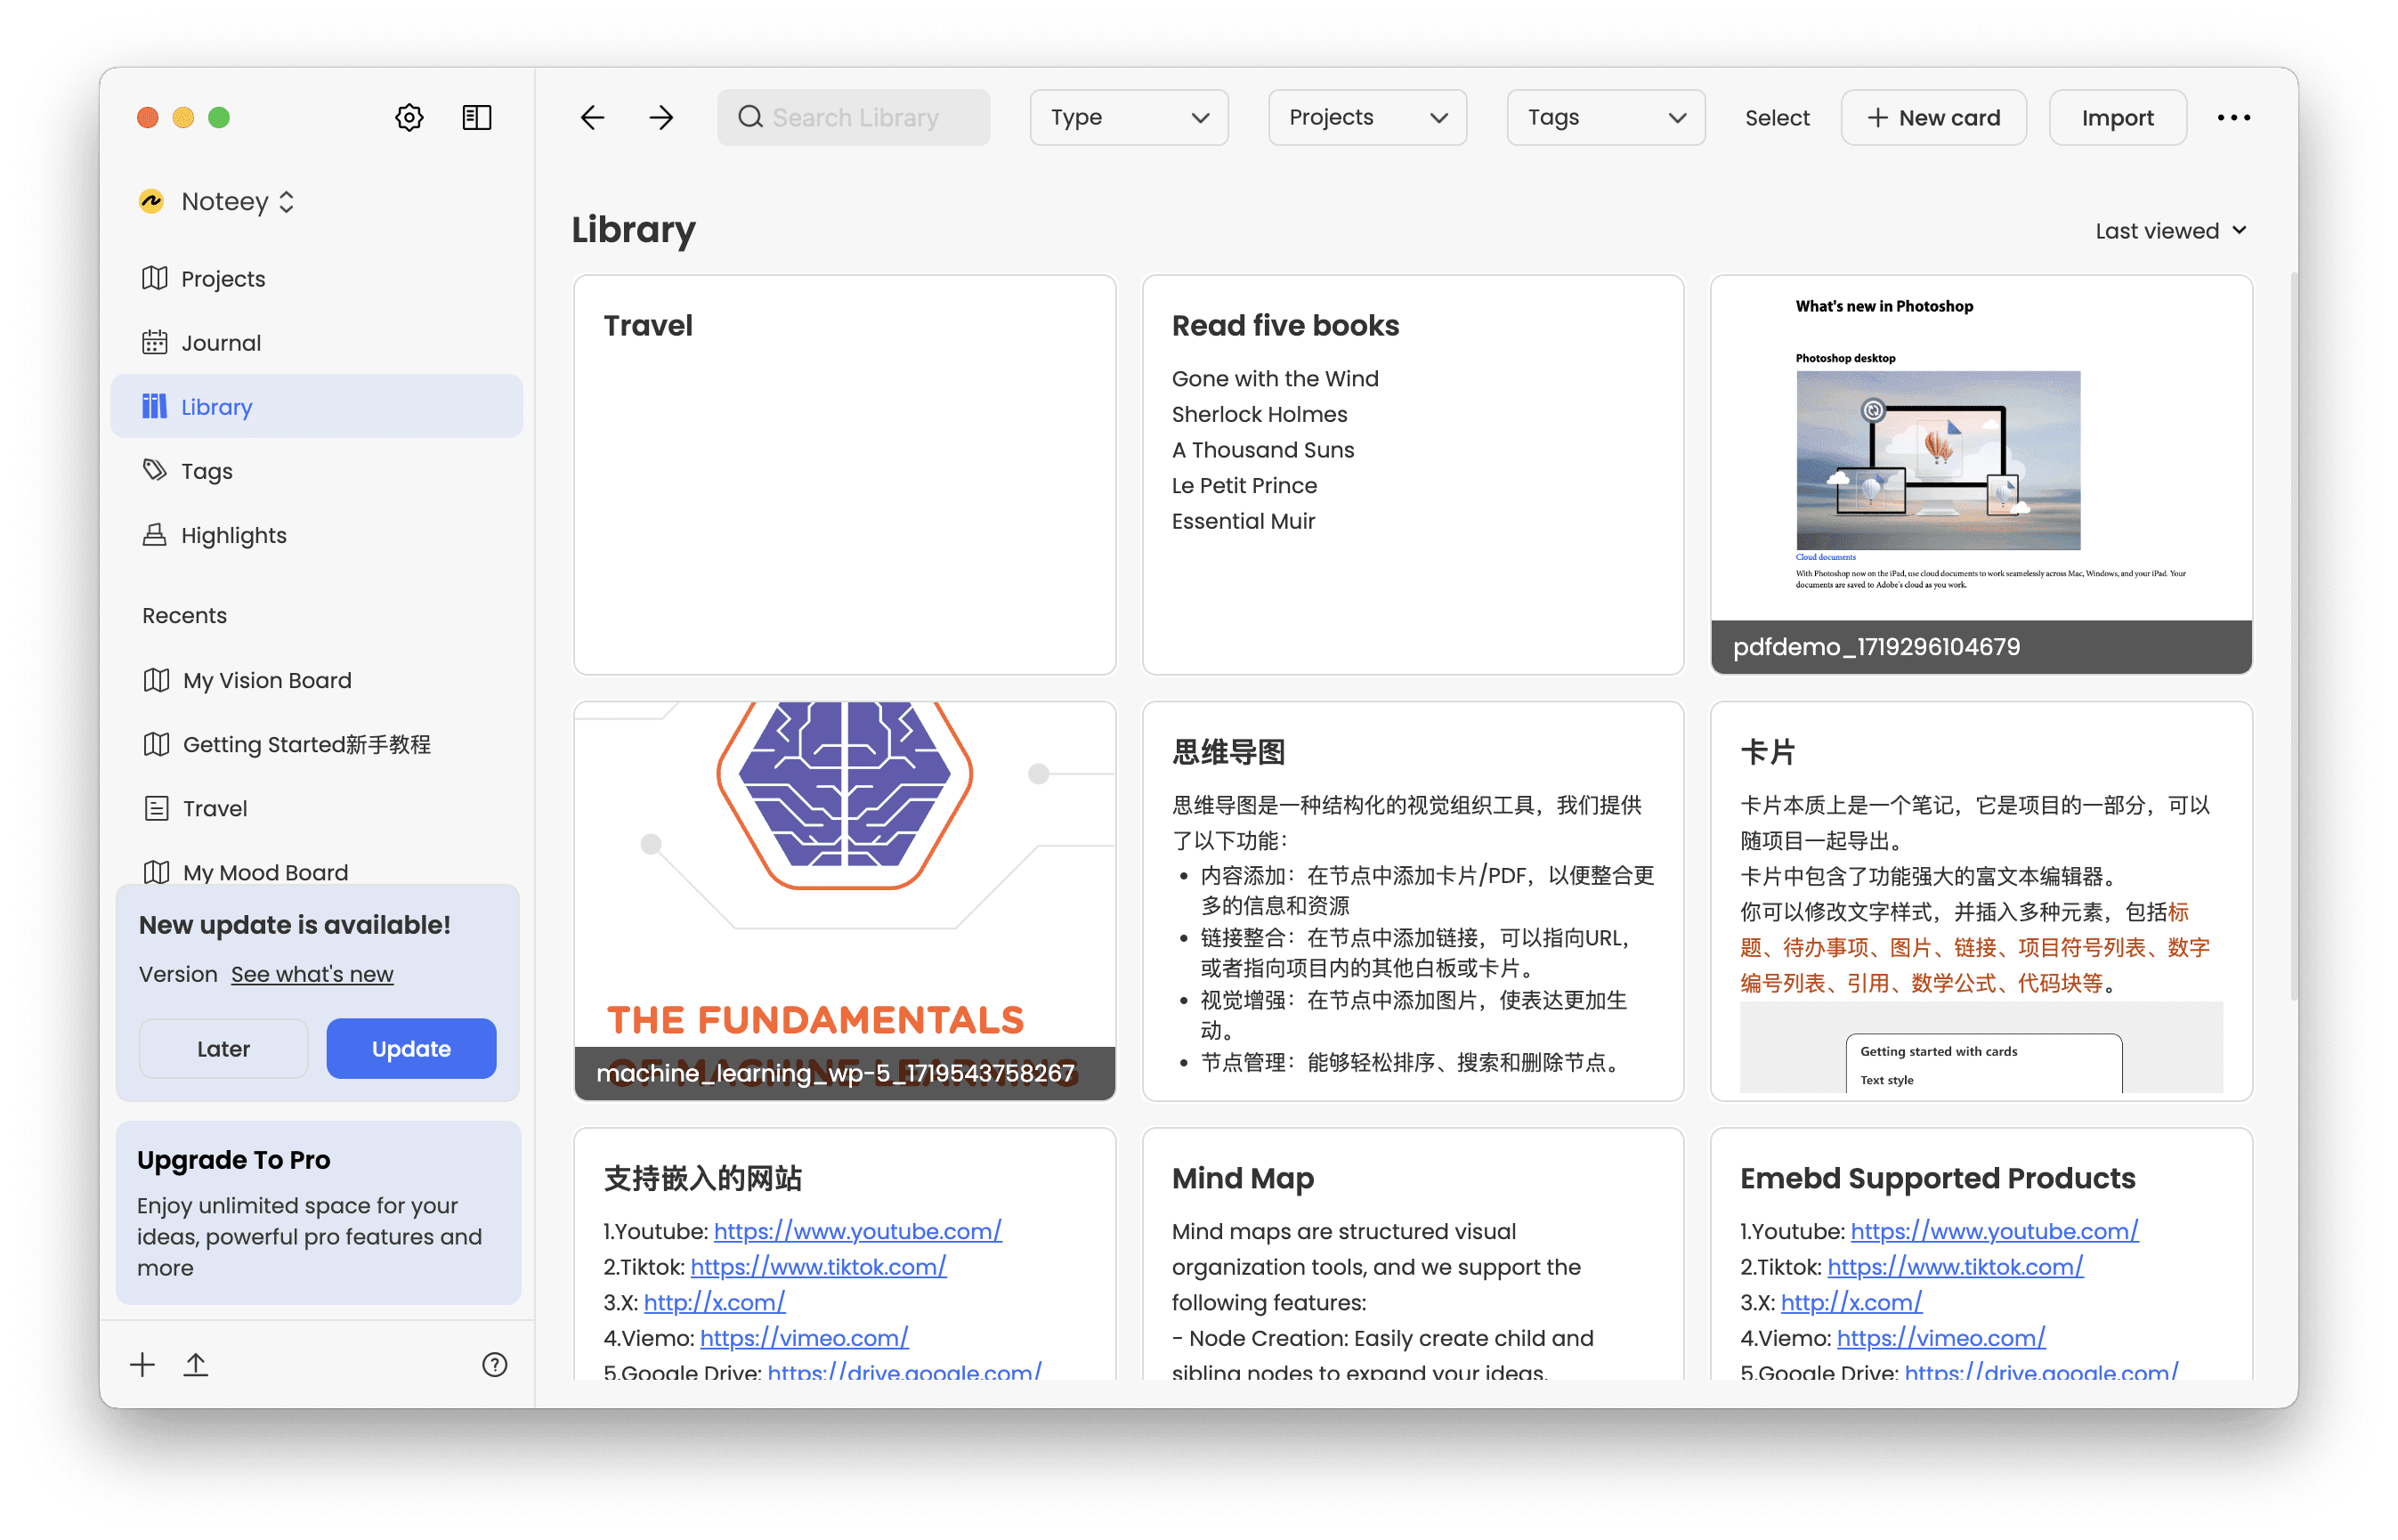This screenshot has width=2398, height=1540.
Task: Open the 思维导图 card
Action: (x=1412, y=900)
